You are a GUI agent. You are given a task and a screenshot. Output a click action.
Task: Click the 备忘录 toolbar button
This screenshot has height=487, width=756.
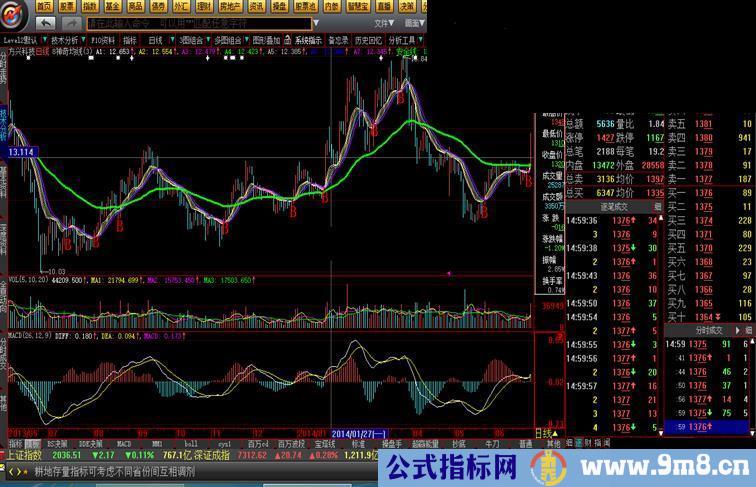(x=338, y=41)
